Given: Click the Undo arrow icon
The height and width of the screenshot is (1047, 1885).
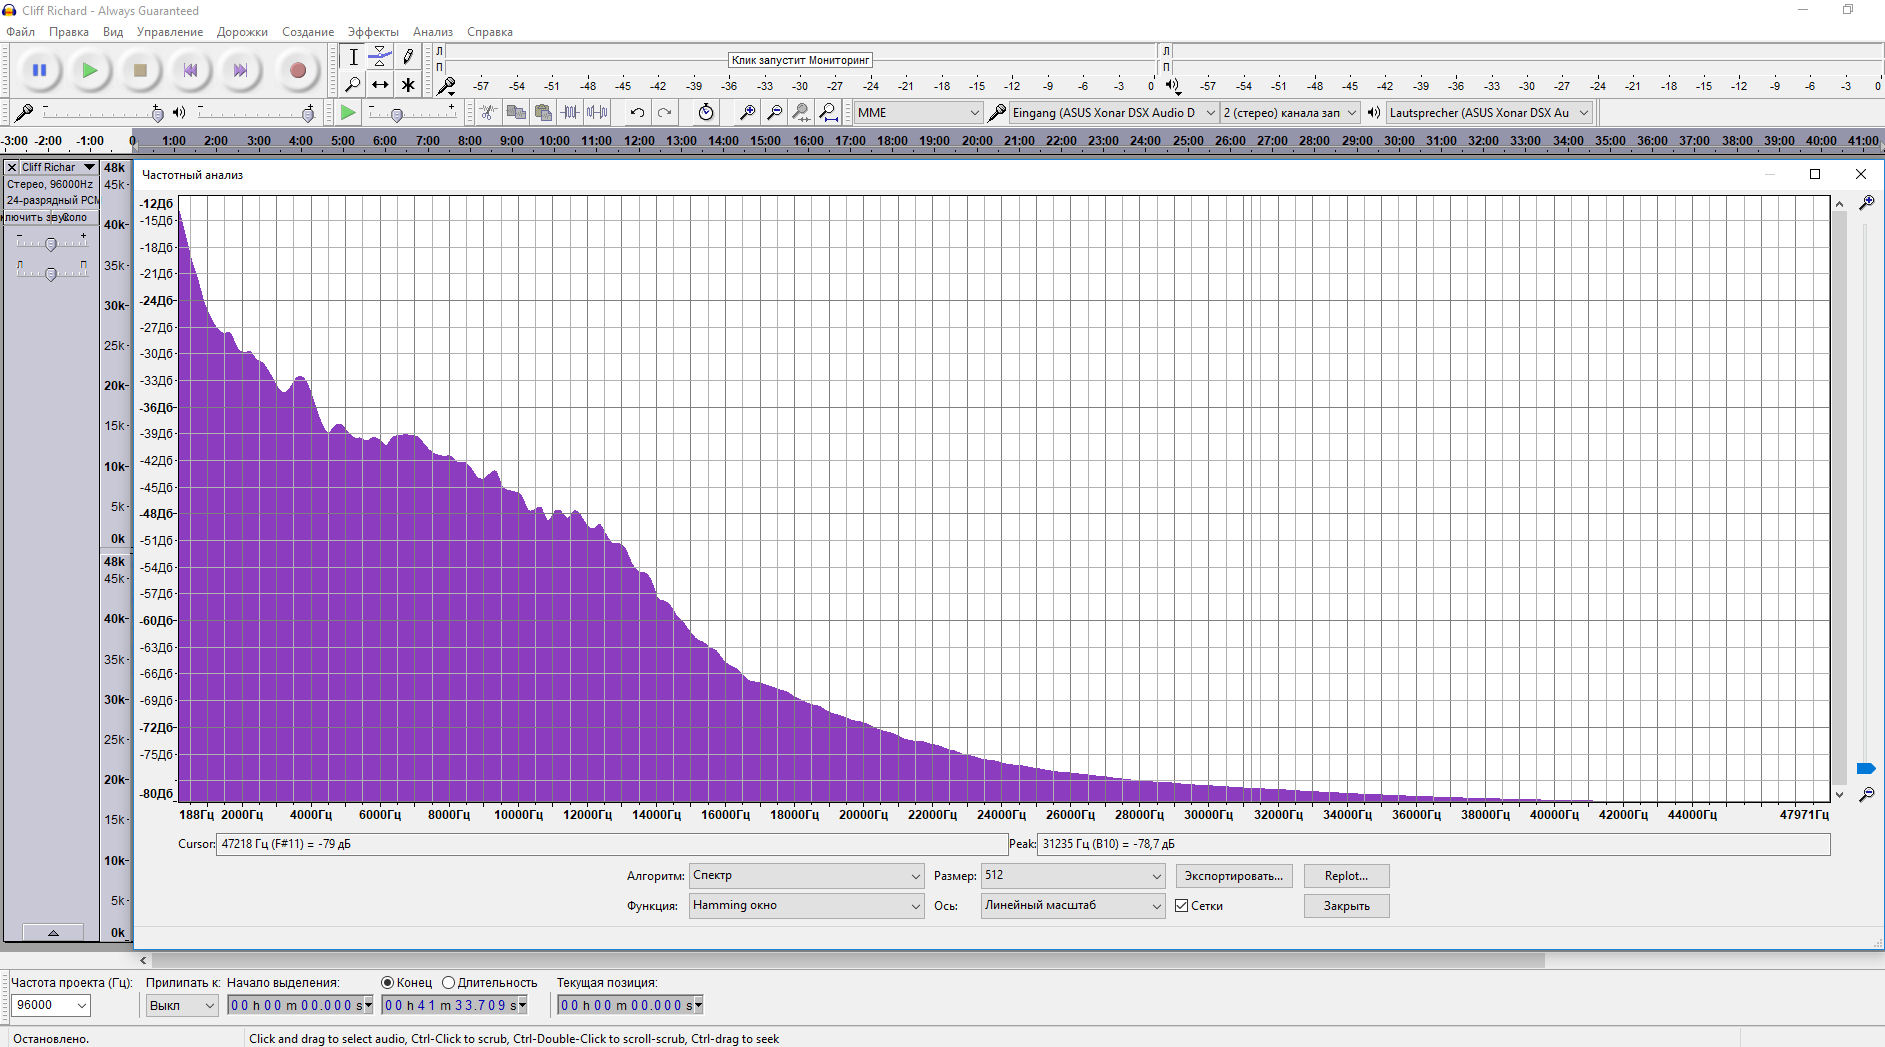Looking at the screenshot, I should point(637,113).
